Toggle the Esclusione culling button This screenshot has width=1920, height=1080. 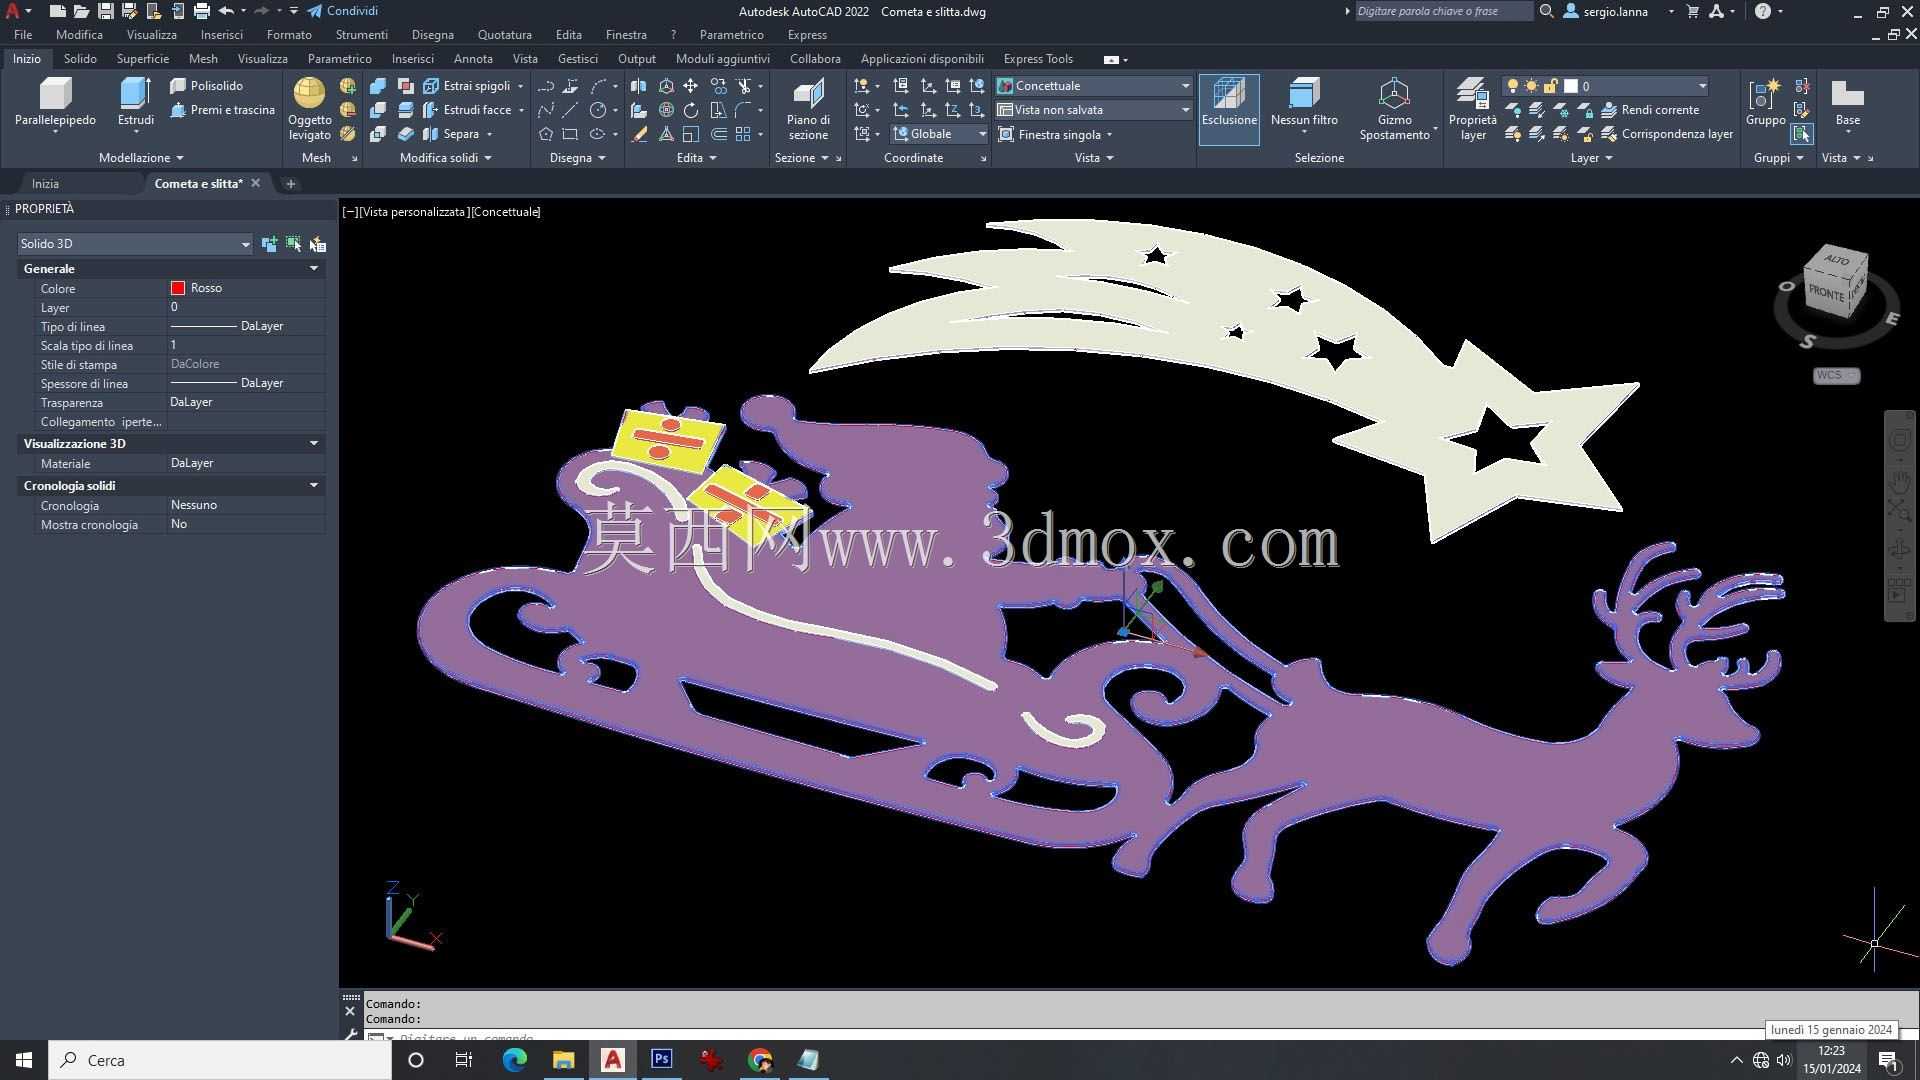point(1229,109)
